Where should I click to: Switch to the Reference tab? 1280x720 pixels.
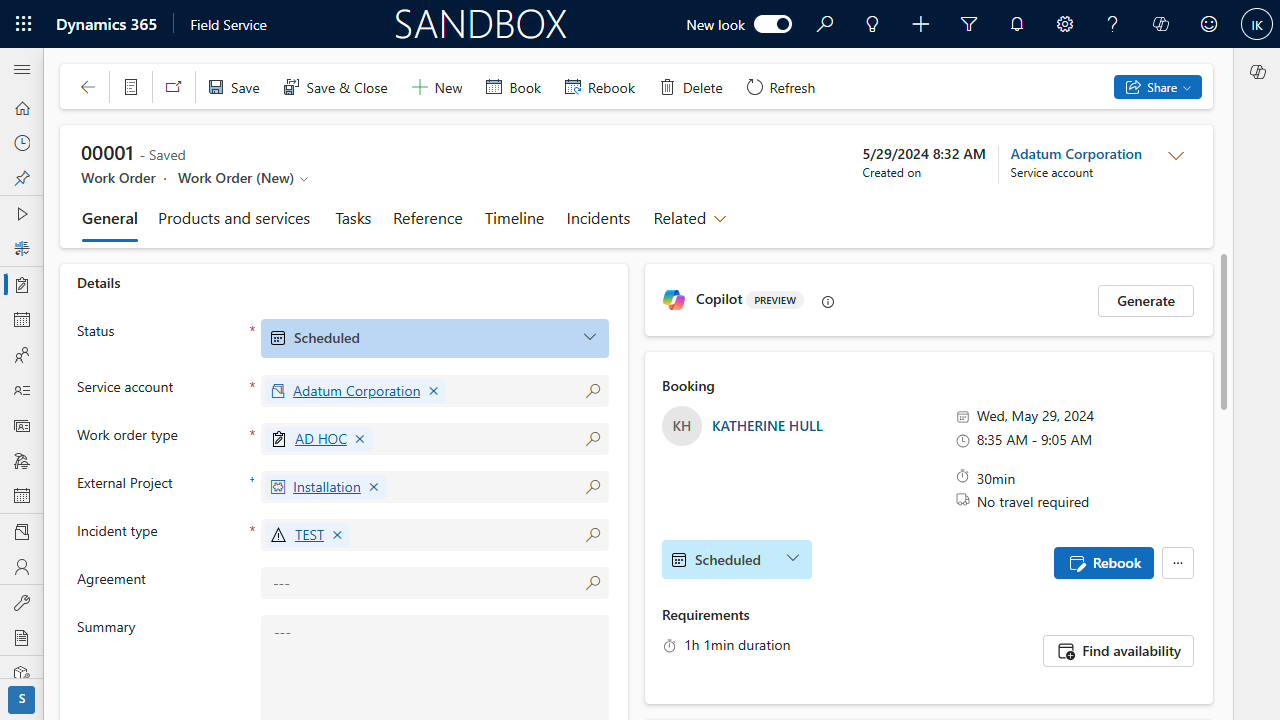click(428, 218)
